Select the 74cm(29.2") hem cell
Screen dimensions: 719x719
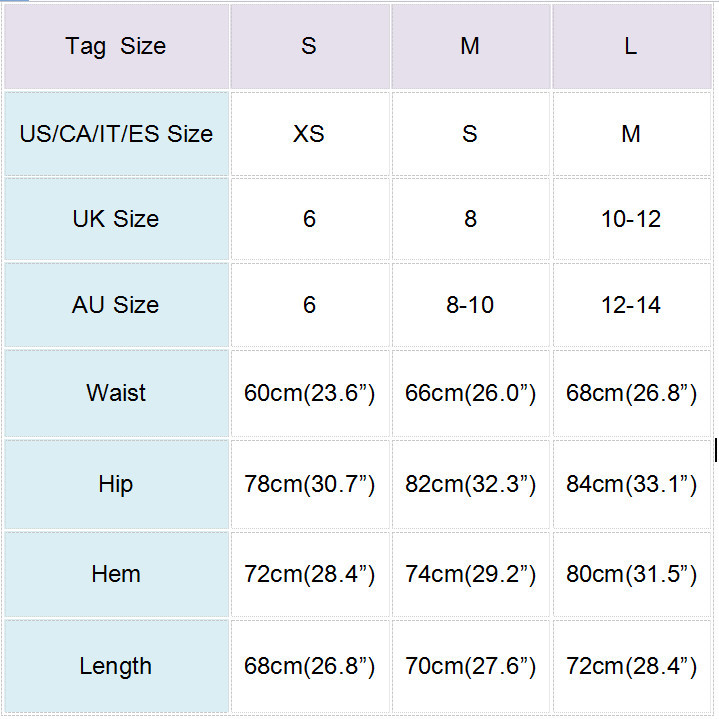coord(470,574)
